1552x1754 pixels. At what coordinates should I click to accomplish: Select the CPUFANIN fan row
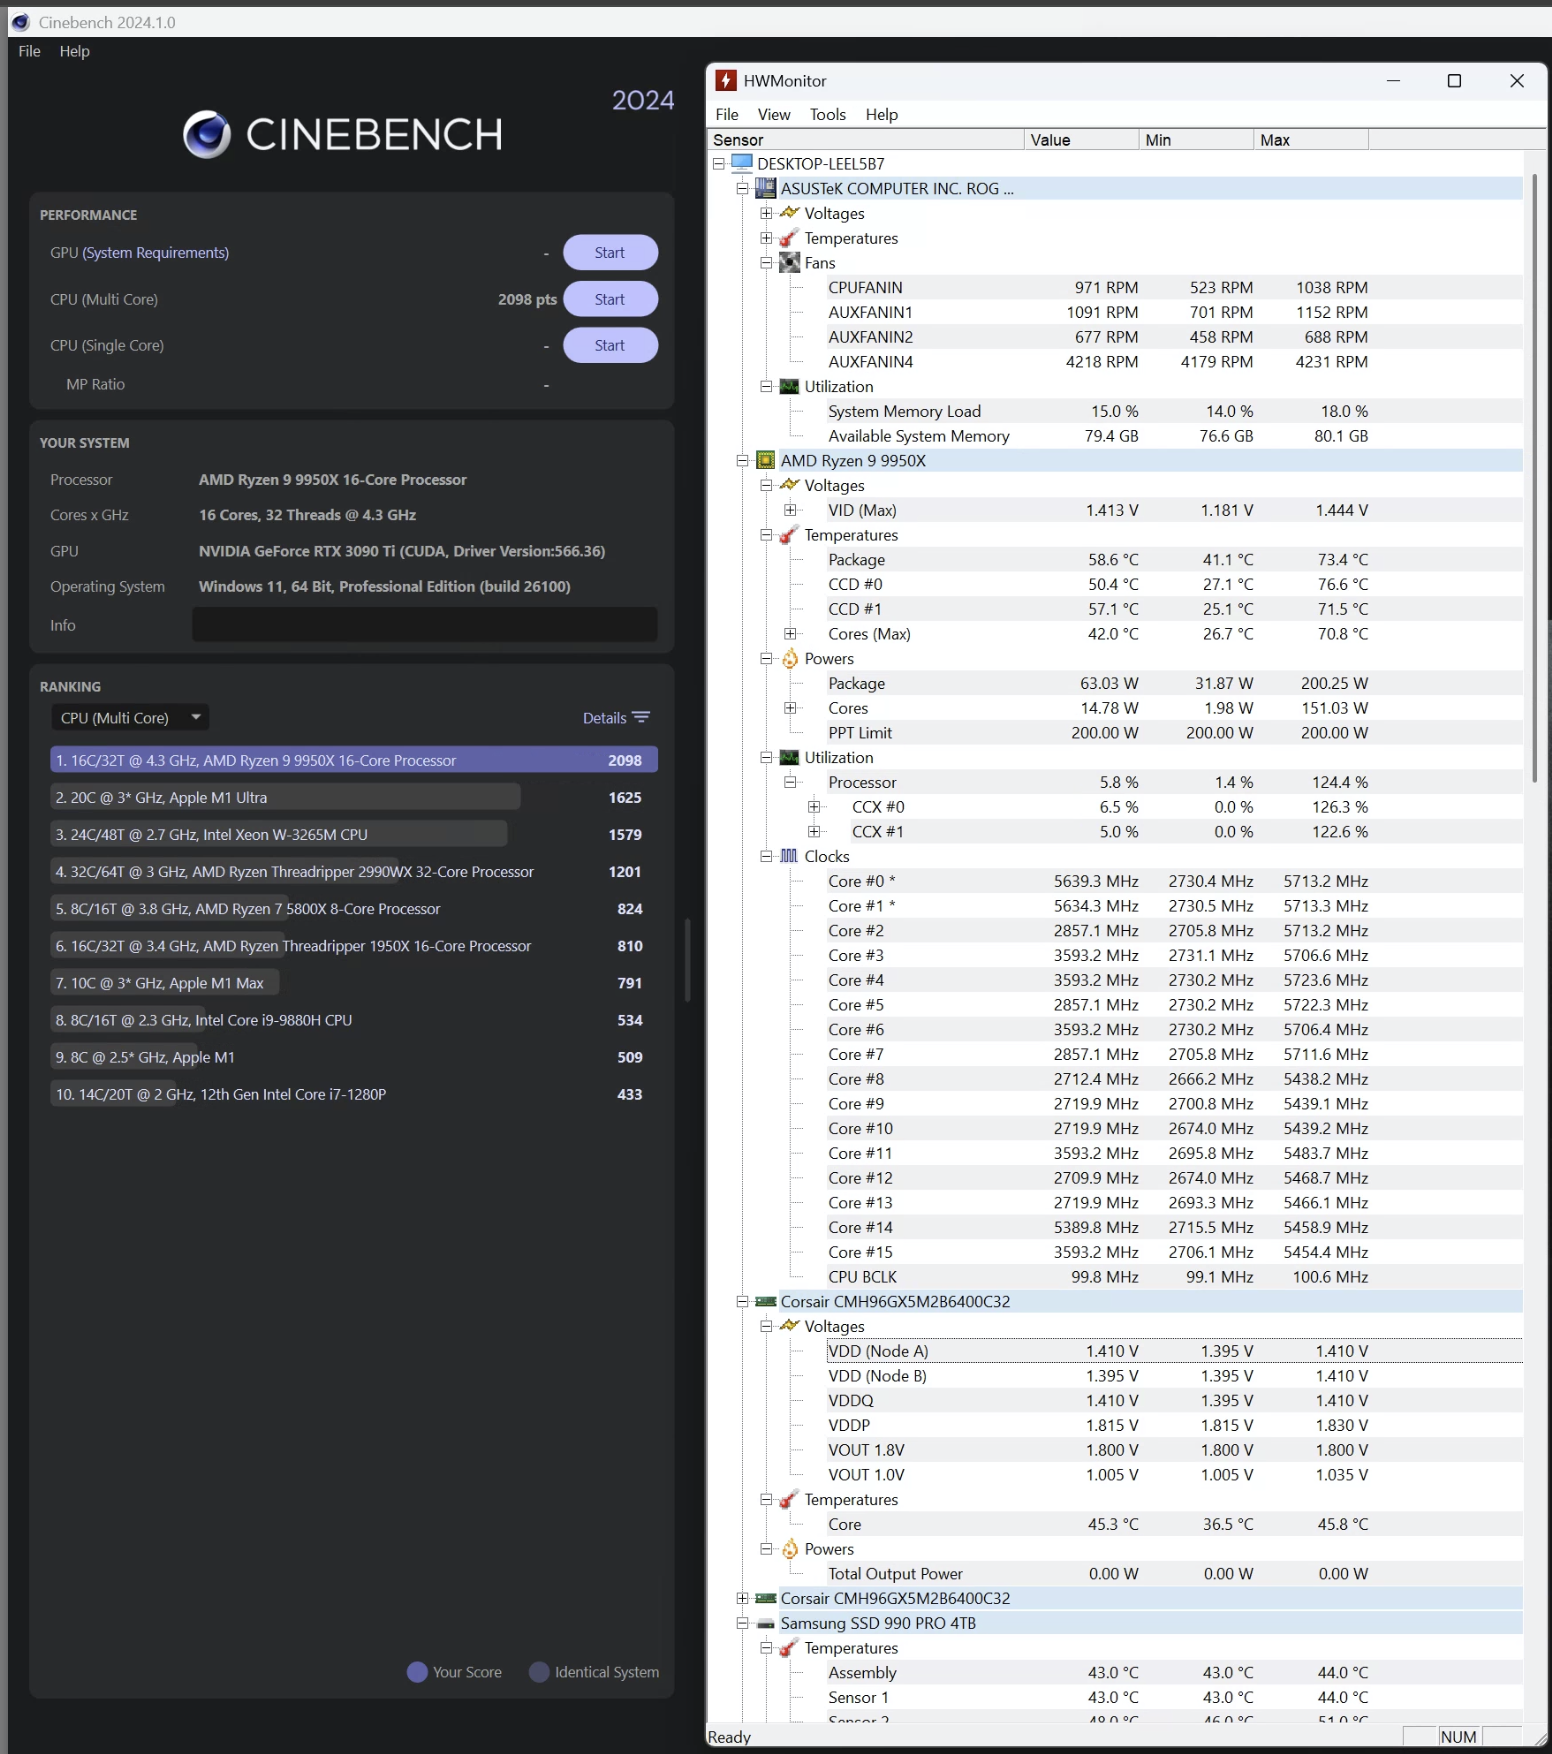tap(1175, 287)
